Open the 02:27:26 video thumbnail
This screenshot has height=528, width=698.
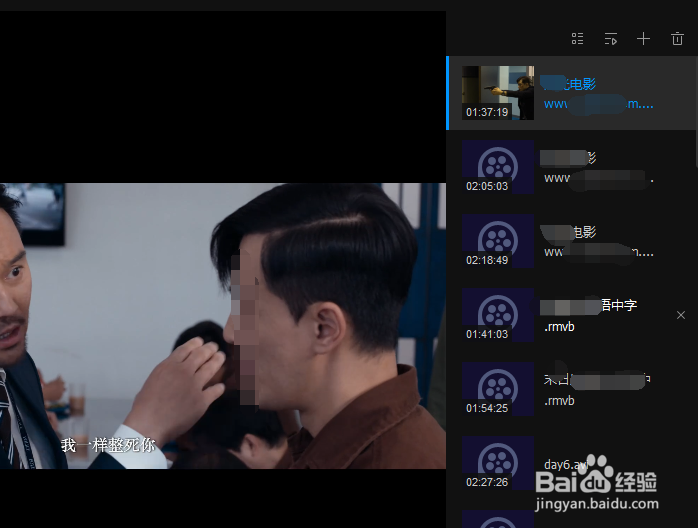(498, 463)
